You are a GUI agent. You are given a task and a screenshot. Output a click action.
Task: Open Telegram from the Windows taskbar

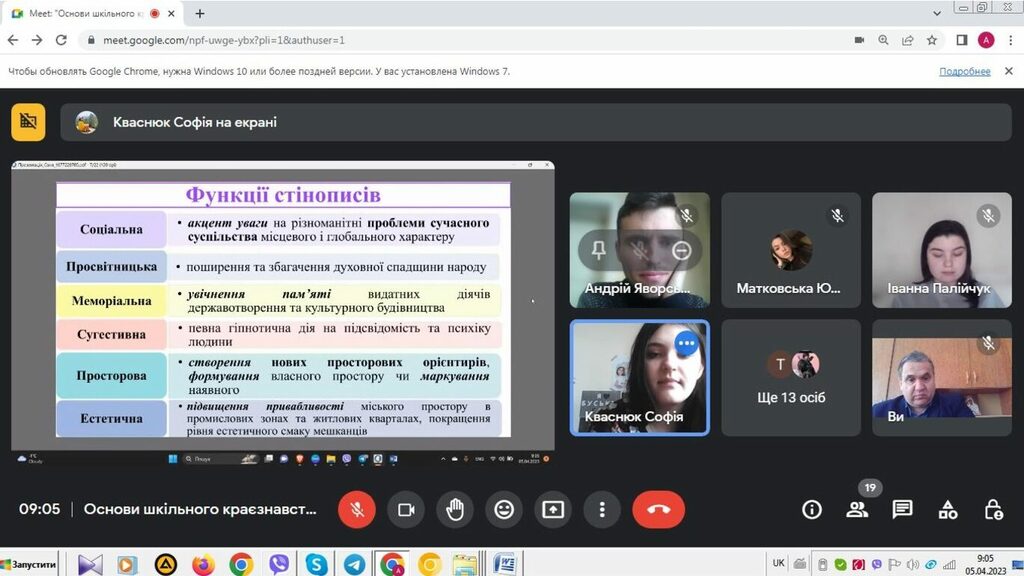tap(354, 564)
